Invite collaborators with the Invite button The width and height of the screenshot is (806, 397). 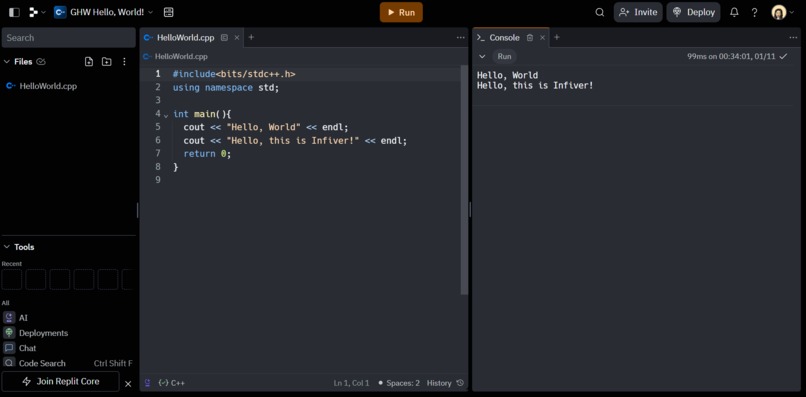[x=638, y=12]
